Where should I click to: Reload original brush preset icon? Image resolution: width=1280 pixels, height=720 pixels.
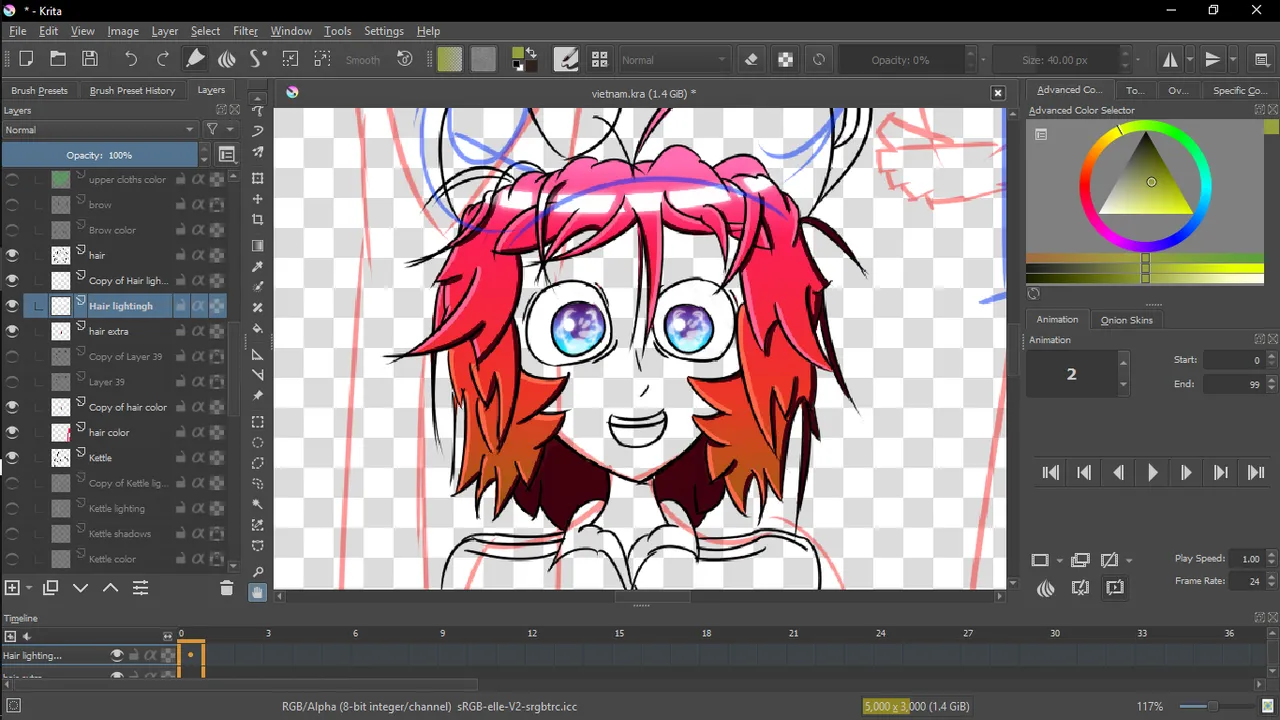click(x=819, y=59)
